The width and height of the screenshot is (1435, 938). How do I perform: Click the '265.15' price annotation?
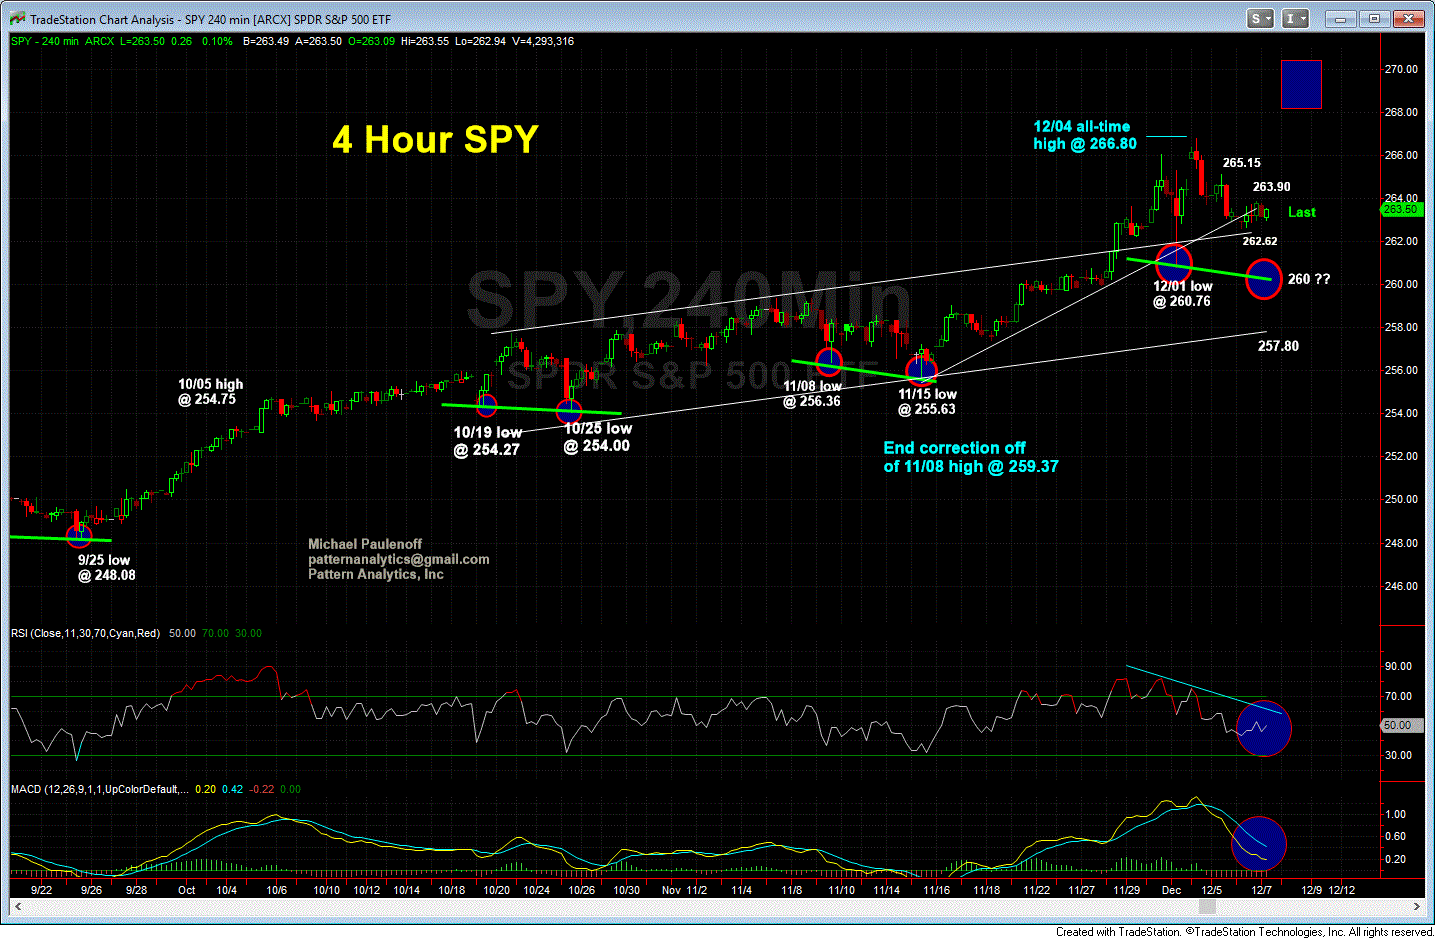coord(1241,162)
